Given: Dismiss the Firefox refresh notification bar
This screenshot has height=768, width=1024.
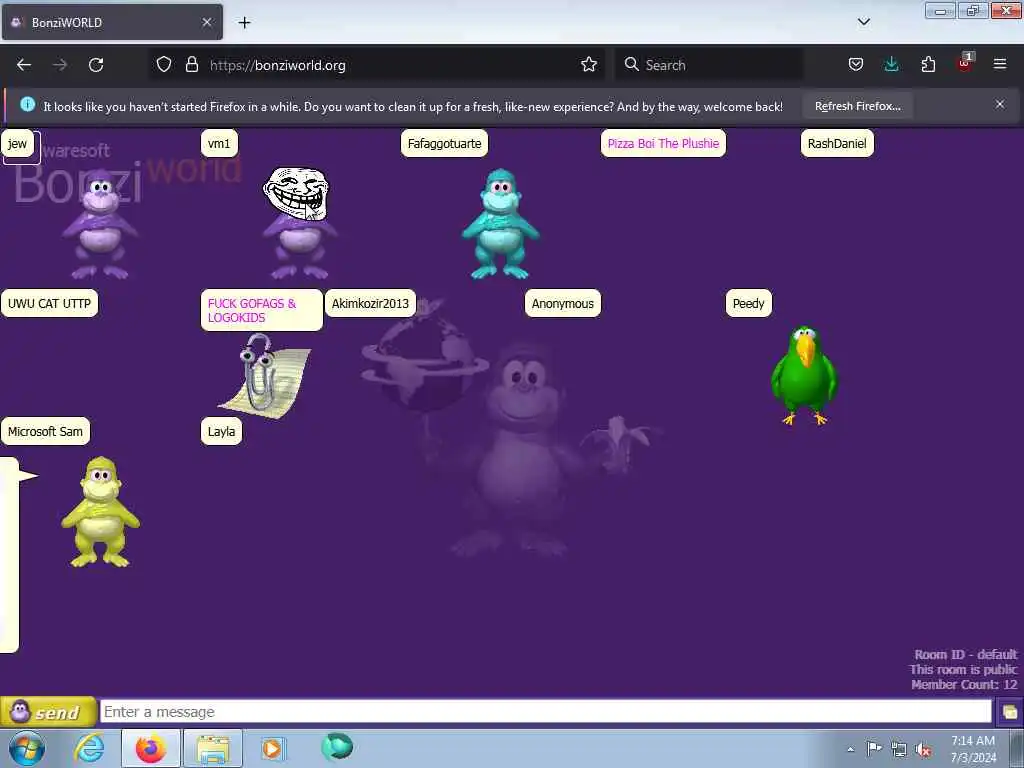Looking at the screenshot, I should tap(1000, 104).
